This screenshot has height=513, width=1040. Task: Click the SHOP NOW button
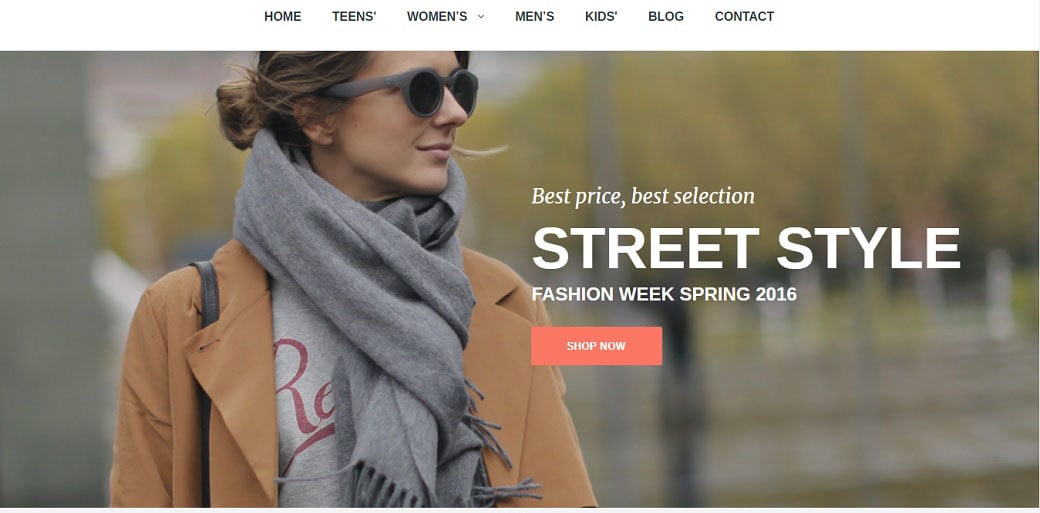[x=596, y=346]
